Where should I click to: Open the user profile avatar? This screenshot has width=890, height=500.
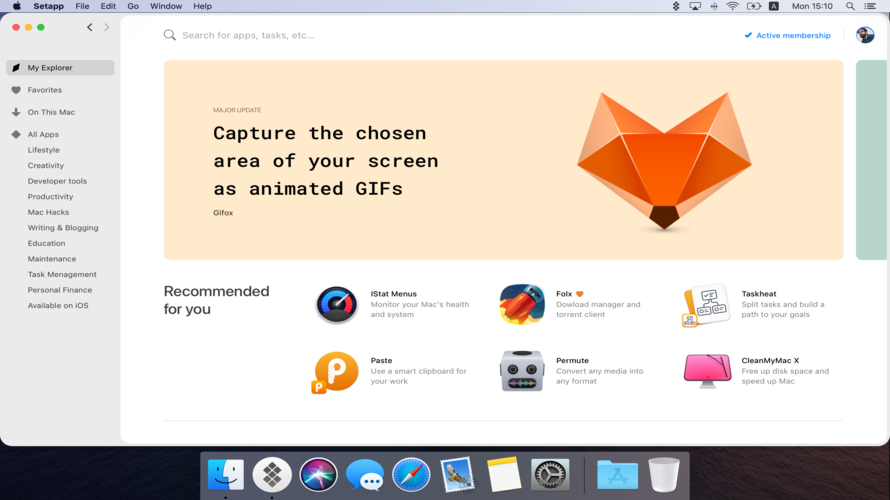(x=865, y=35)
